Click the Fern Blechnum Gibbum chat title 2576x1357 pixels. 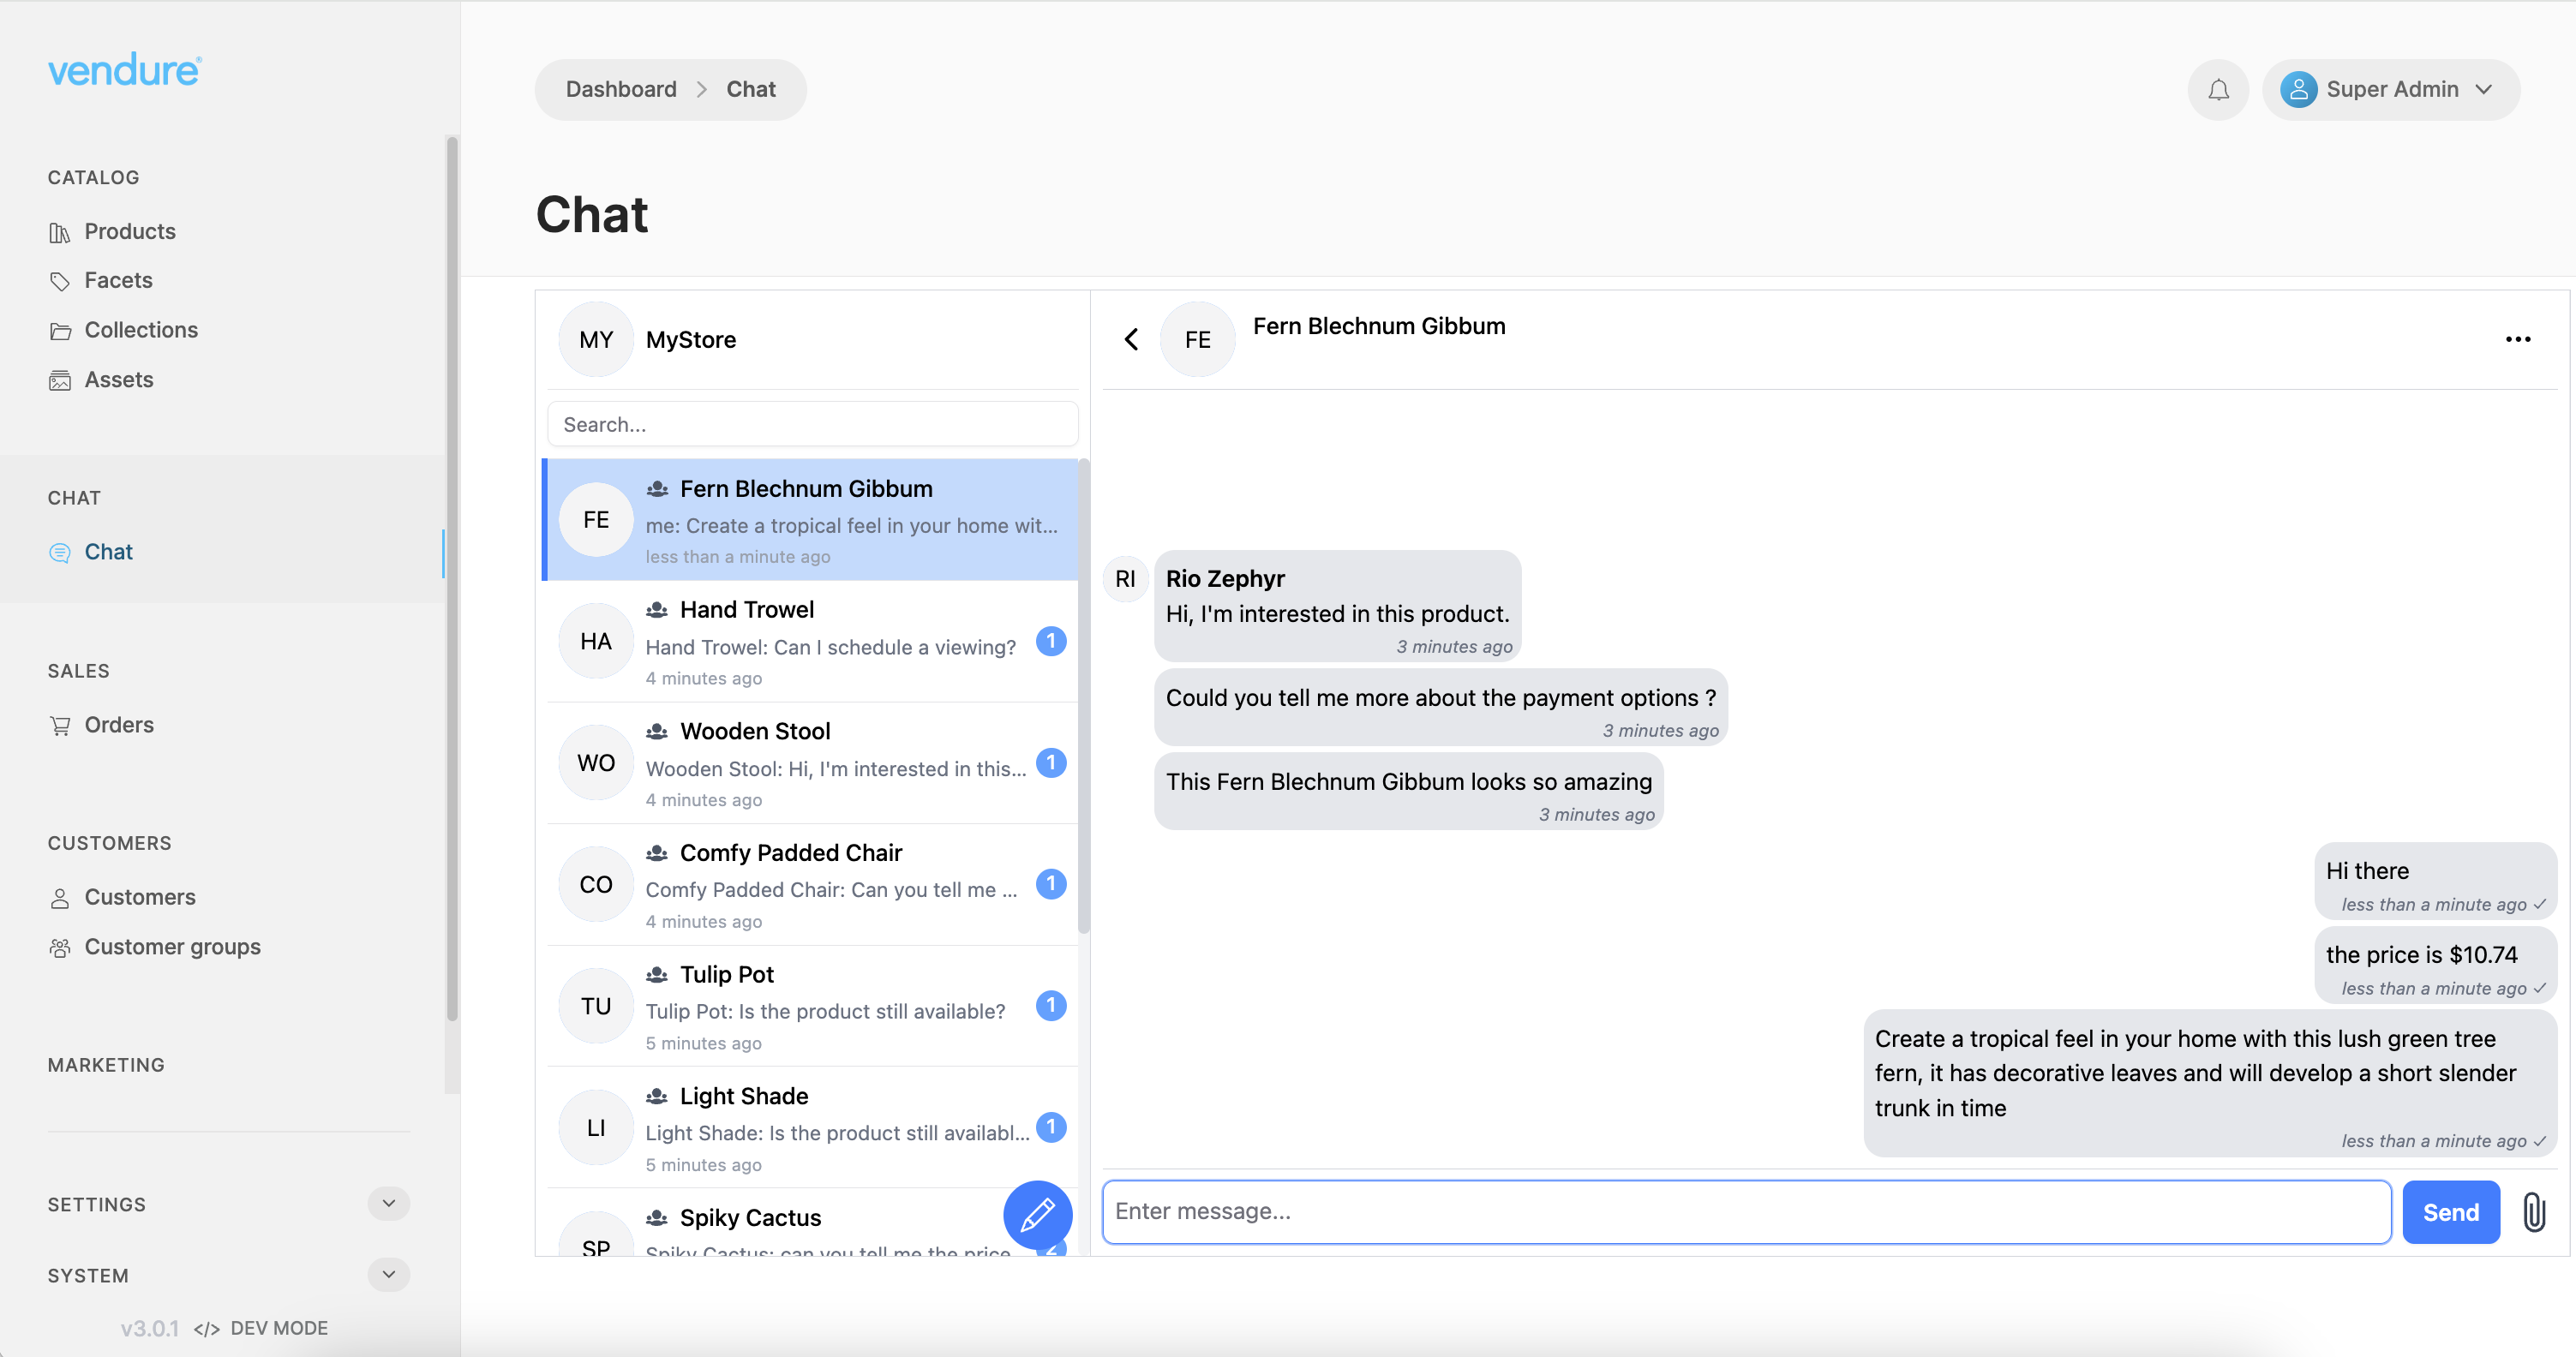pos(1379,327)
